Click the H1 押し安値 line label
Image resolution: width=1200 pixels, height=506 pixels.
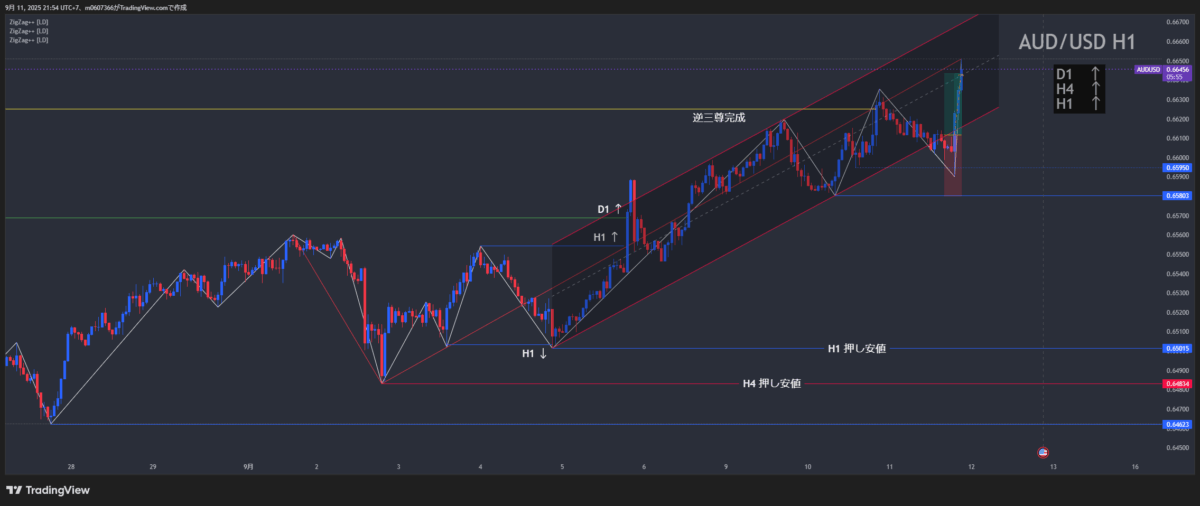855,349
